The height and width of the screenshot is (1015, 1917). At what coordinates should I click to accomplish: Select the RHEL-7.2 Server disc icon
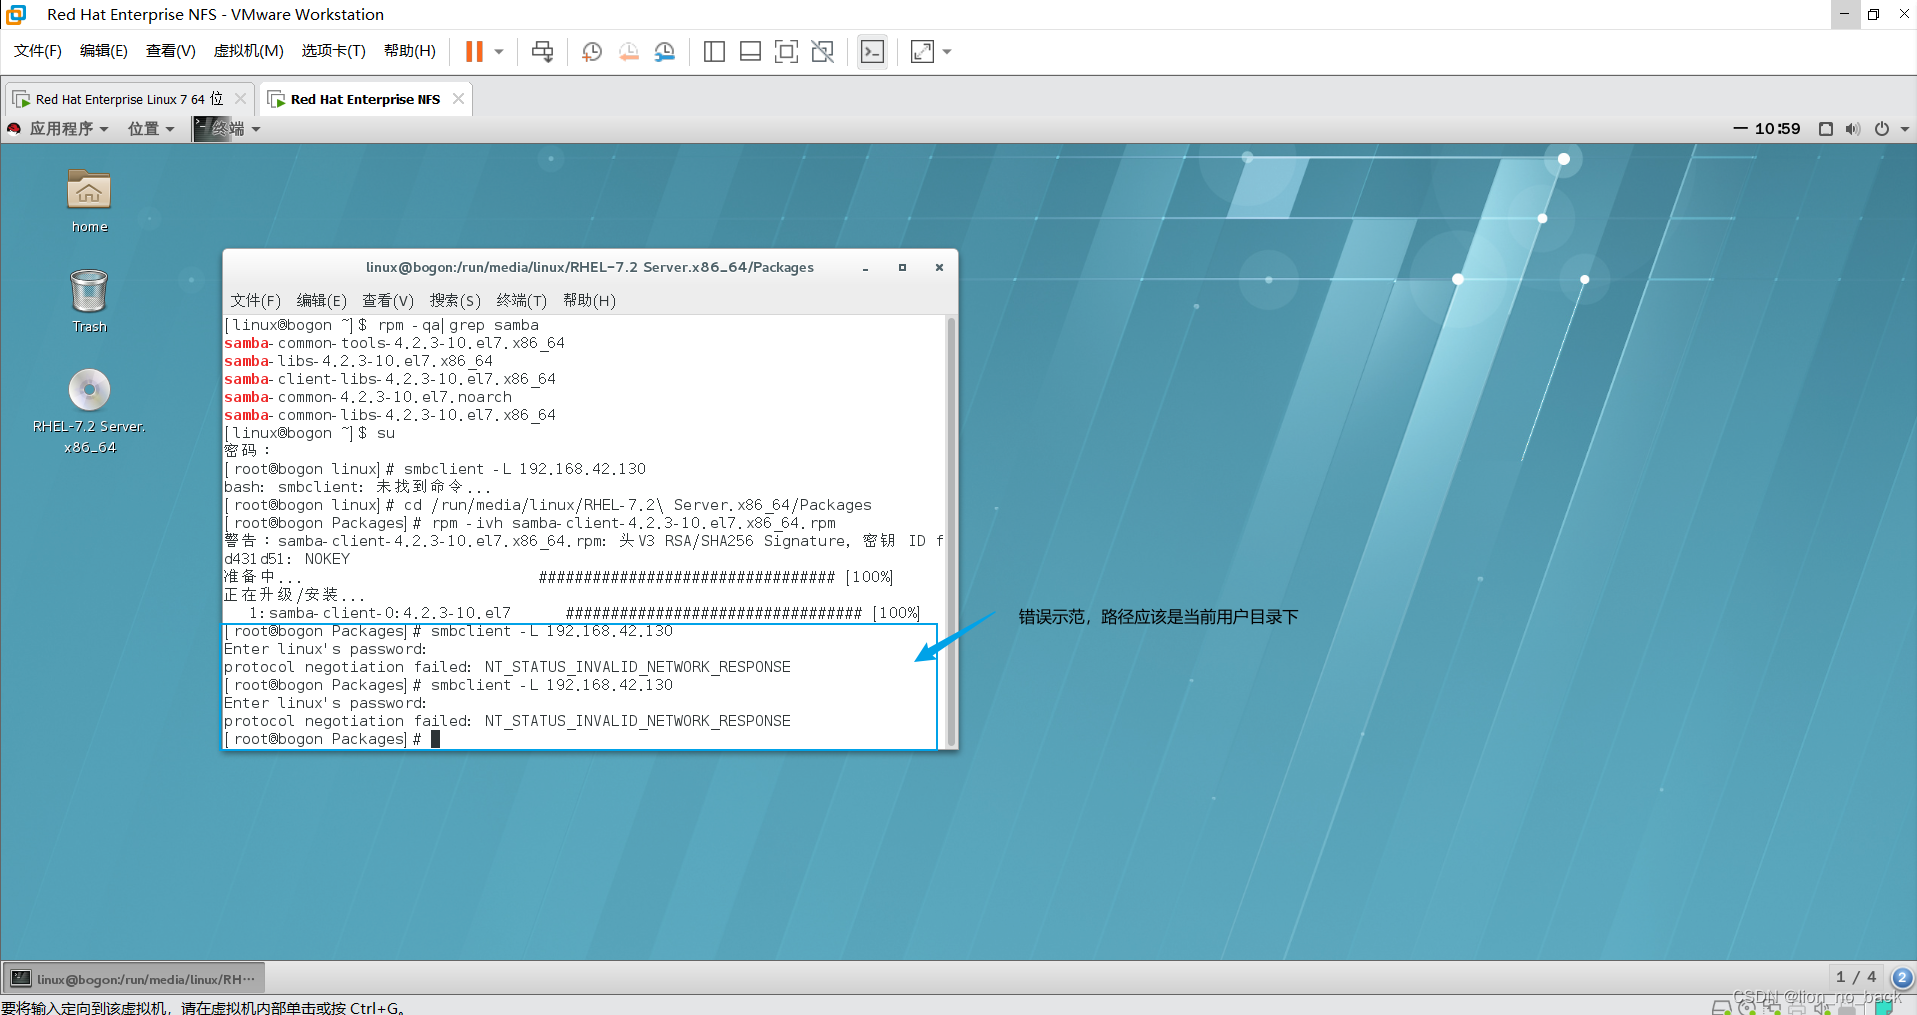[89, 412]
